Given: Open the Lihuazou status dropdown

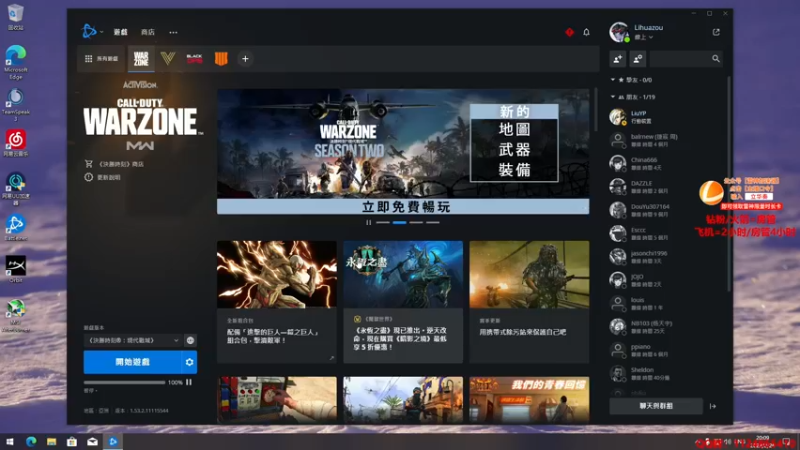Looking at the screenshot, I should [644, 37].
